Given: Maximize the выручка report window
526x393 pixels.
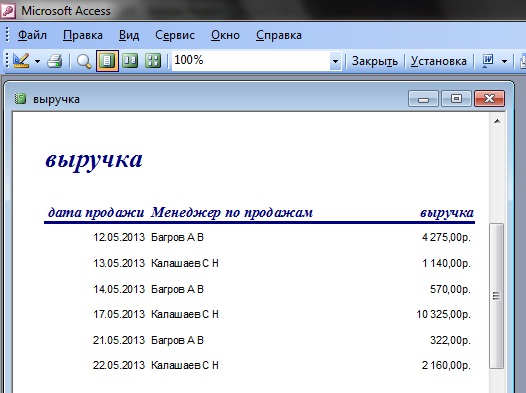Looking at the screenshot, I should [456, 99].
